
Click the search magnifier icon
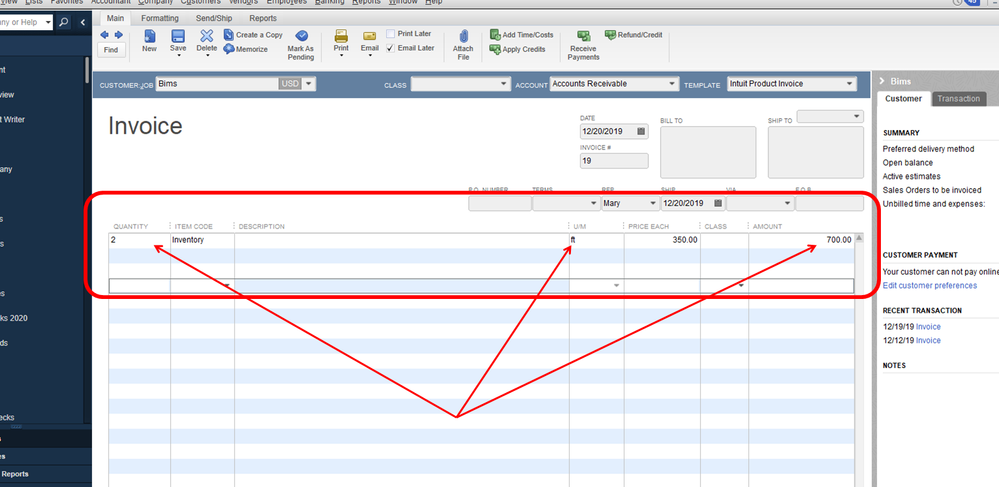(x=64, y=22)
